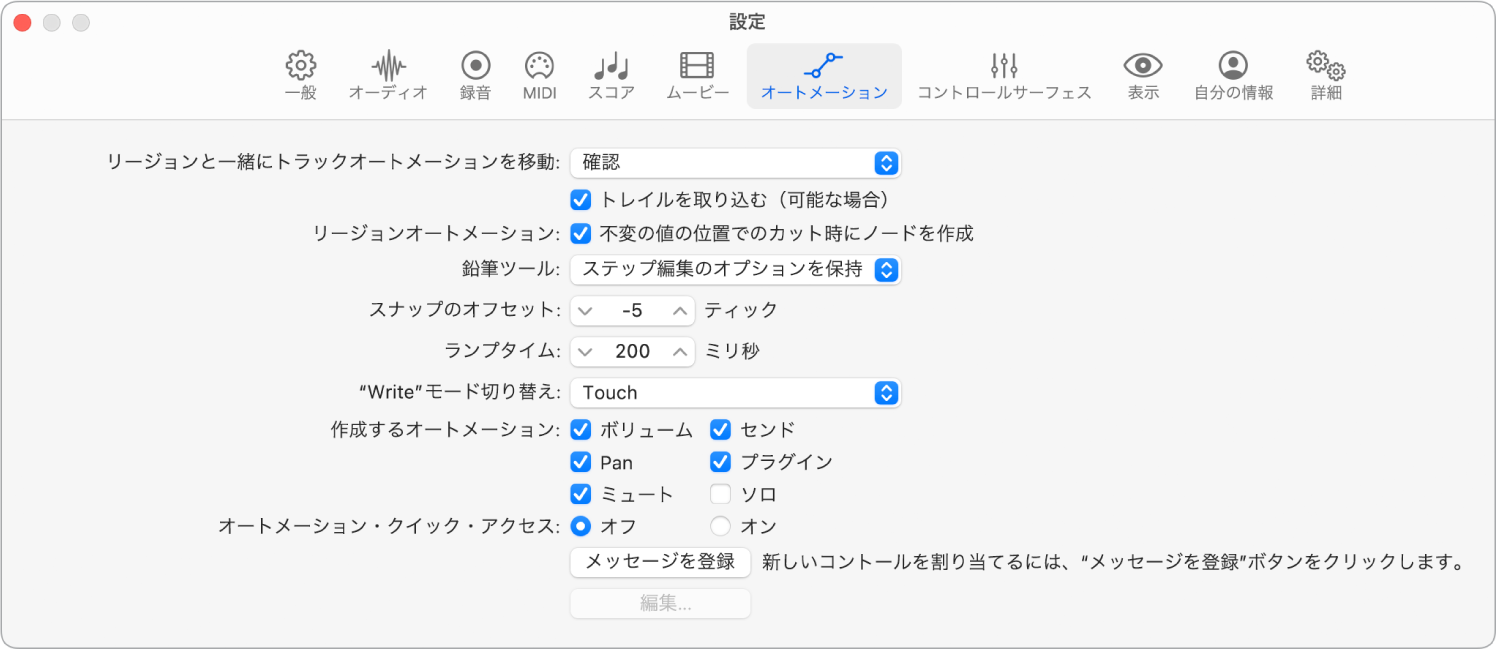Disable the トレイルを取り込む checkbox

(x=581, y=199)
